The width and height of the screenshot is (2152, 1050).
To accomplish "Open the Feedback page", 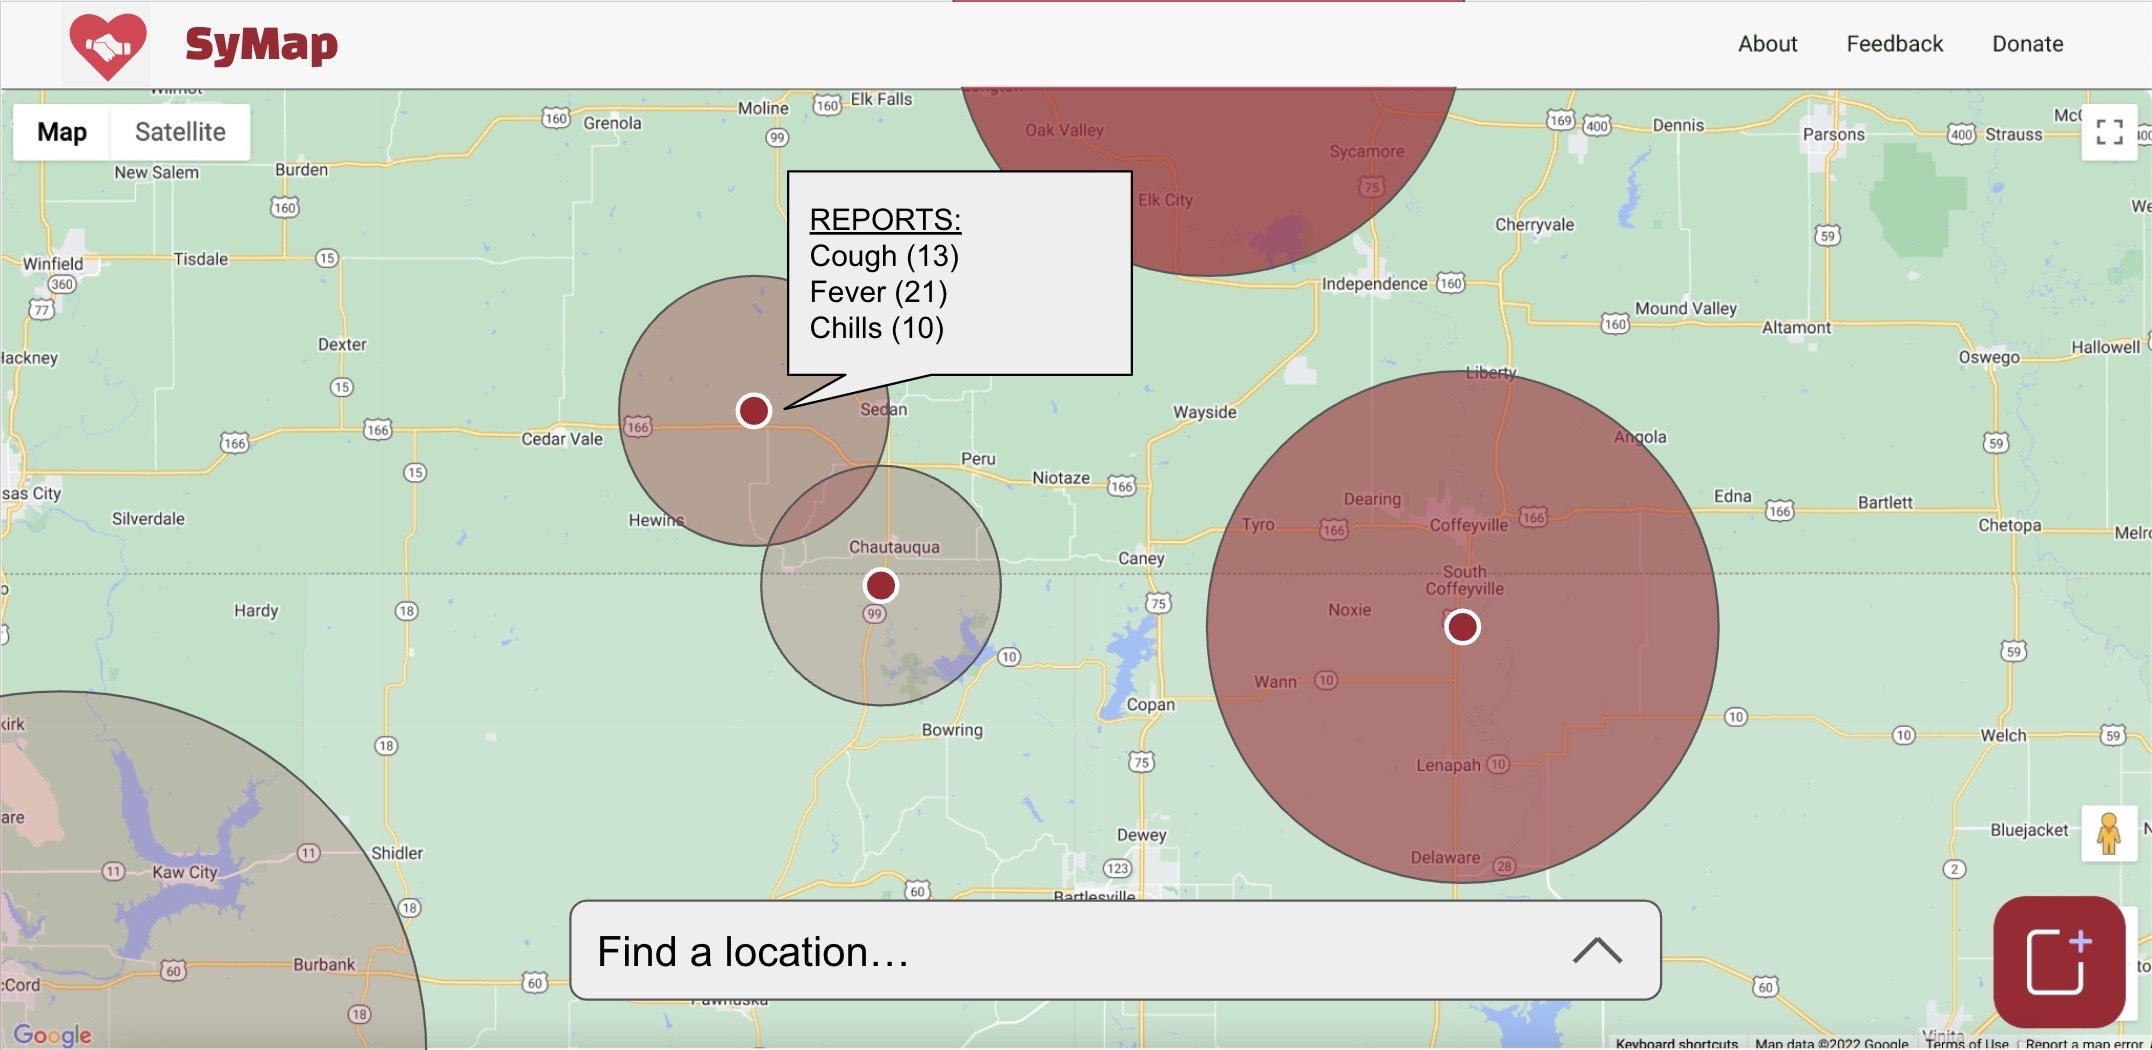I will (x=1894, y=44).
